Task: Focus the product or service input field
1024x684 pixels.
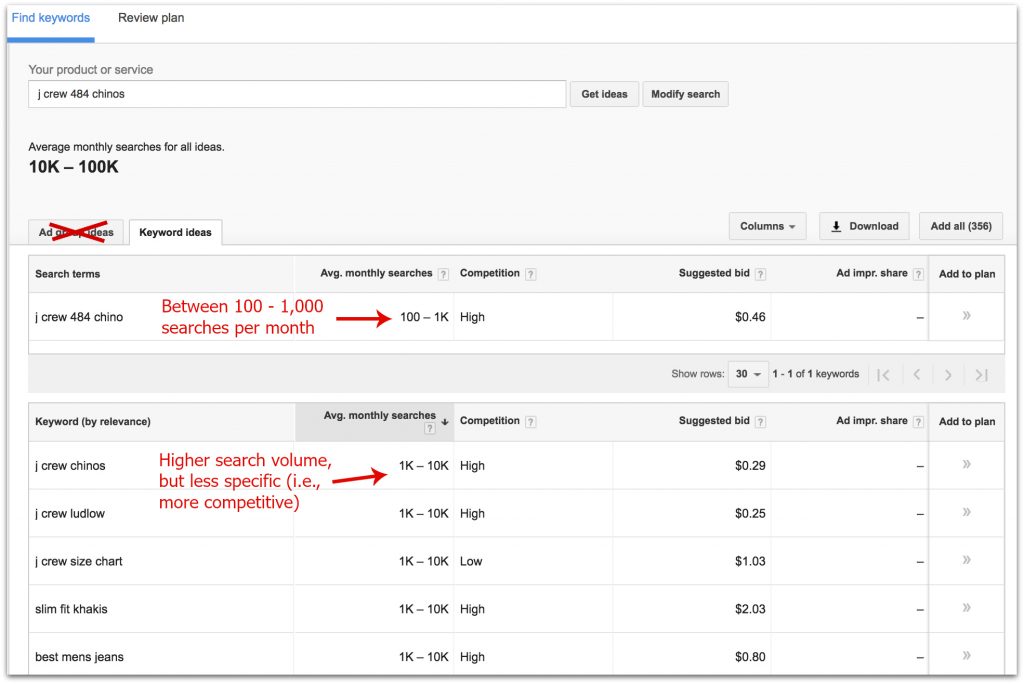Action: (297, 94)
